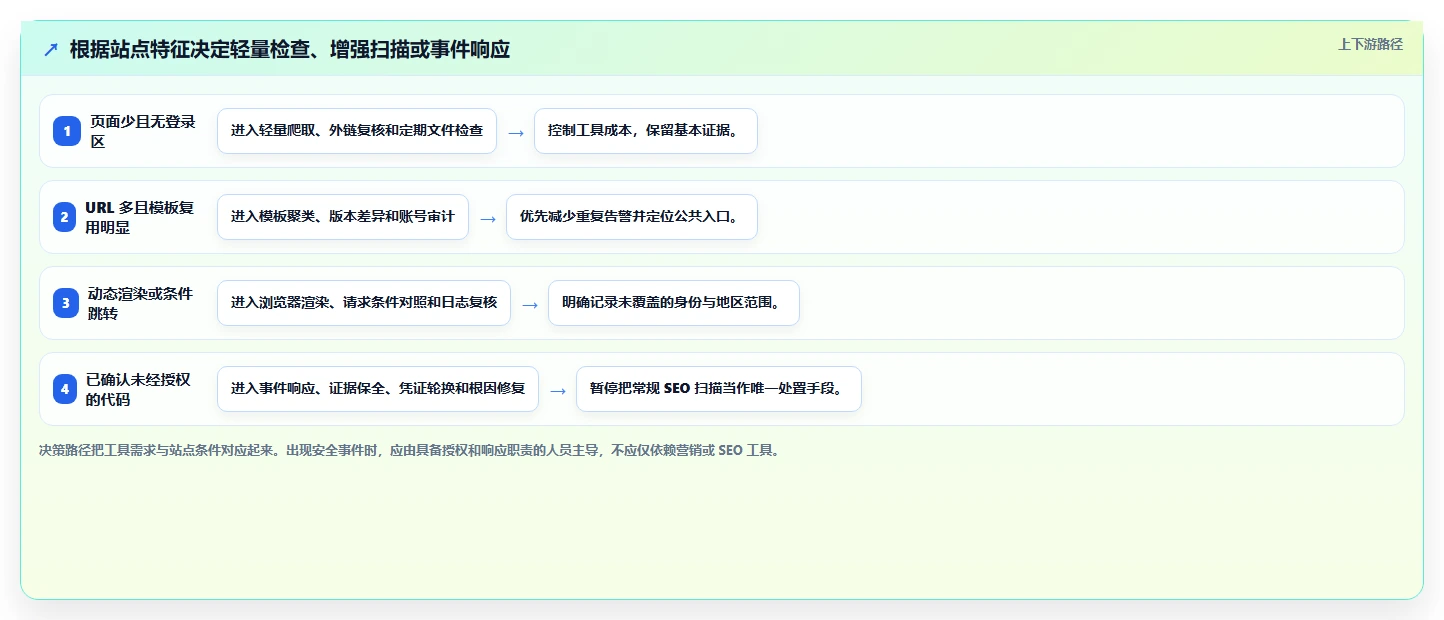Image resolution: width=1444 pixels, height=620 pixels.
Task: Click the footnote text starting with 决策路径把工具需求
Action: point(409,450)
